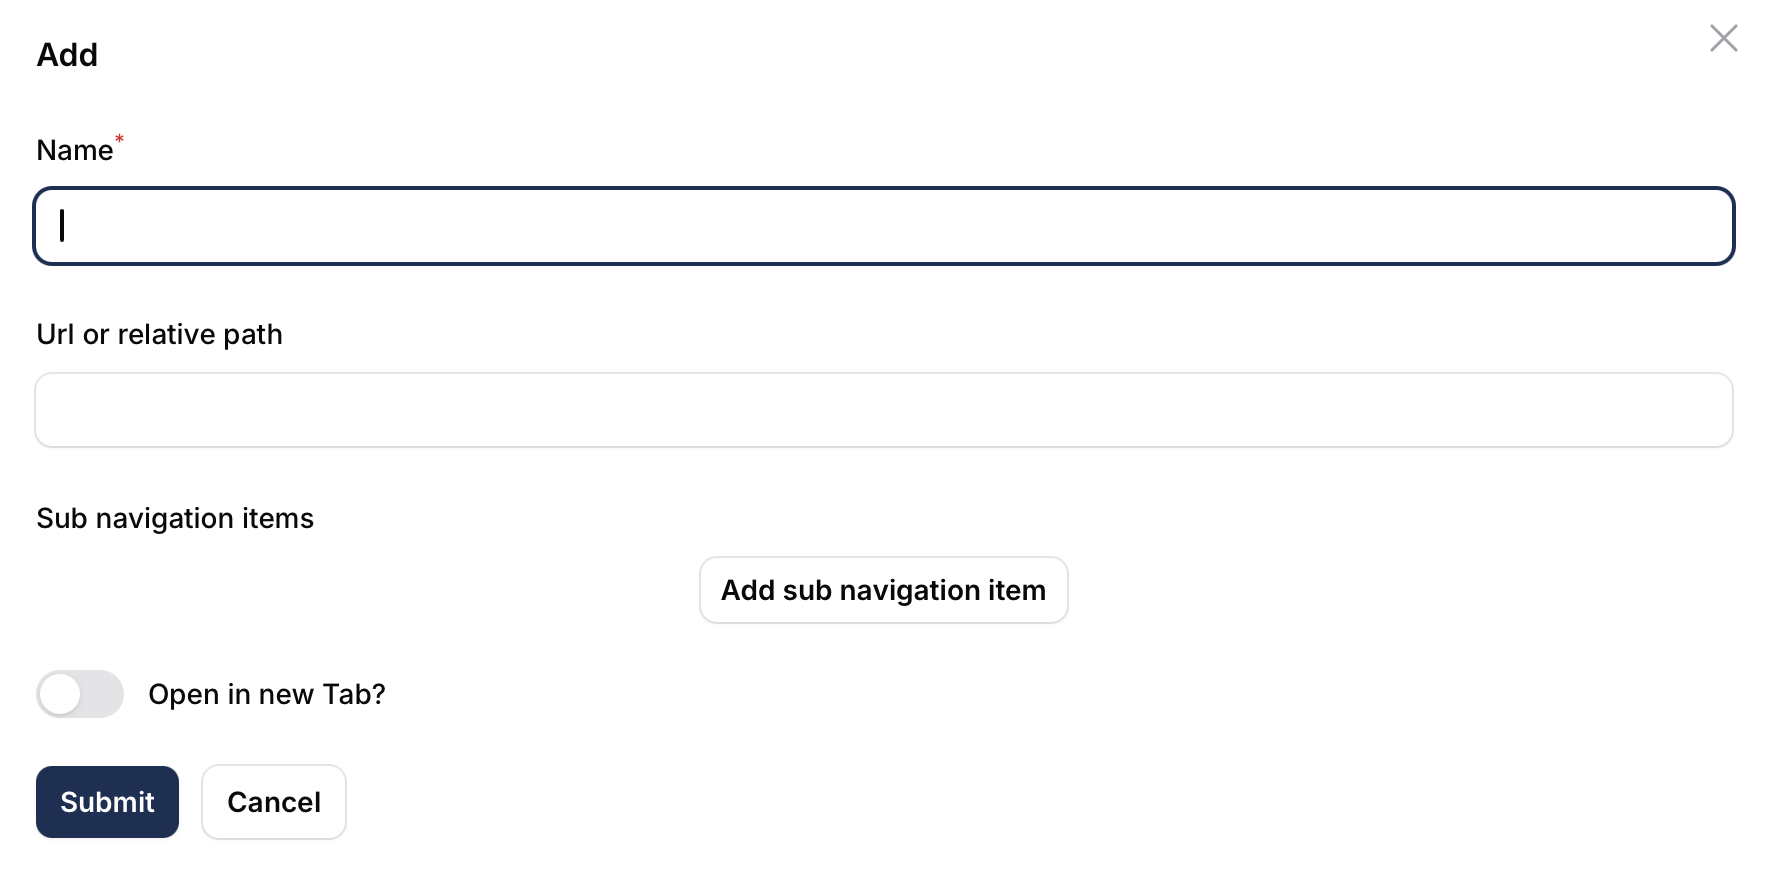Click the Sub navigation items heading

click(x=175, y=518)
